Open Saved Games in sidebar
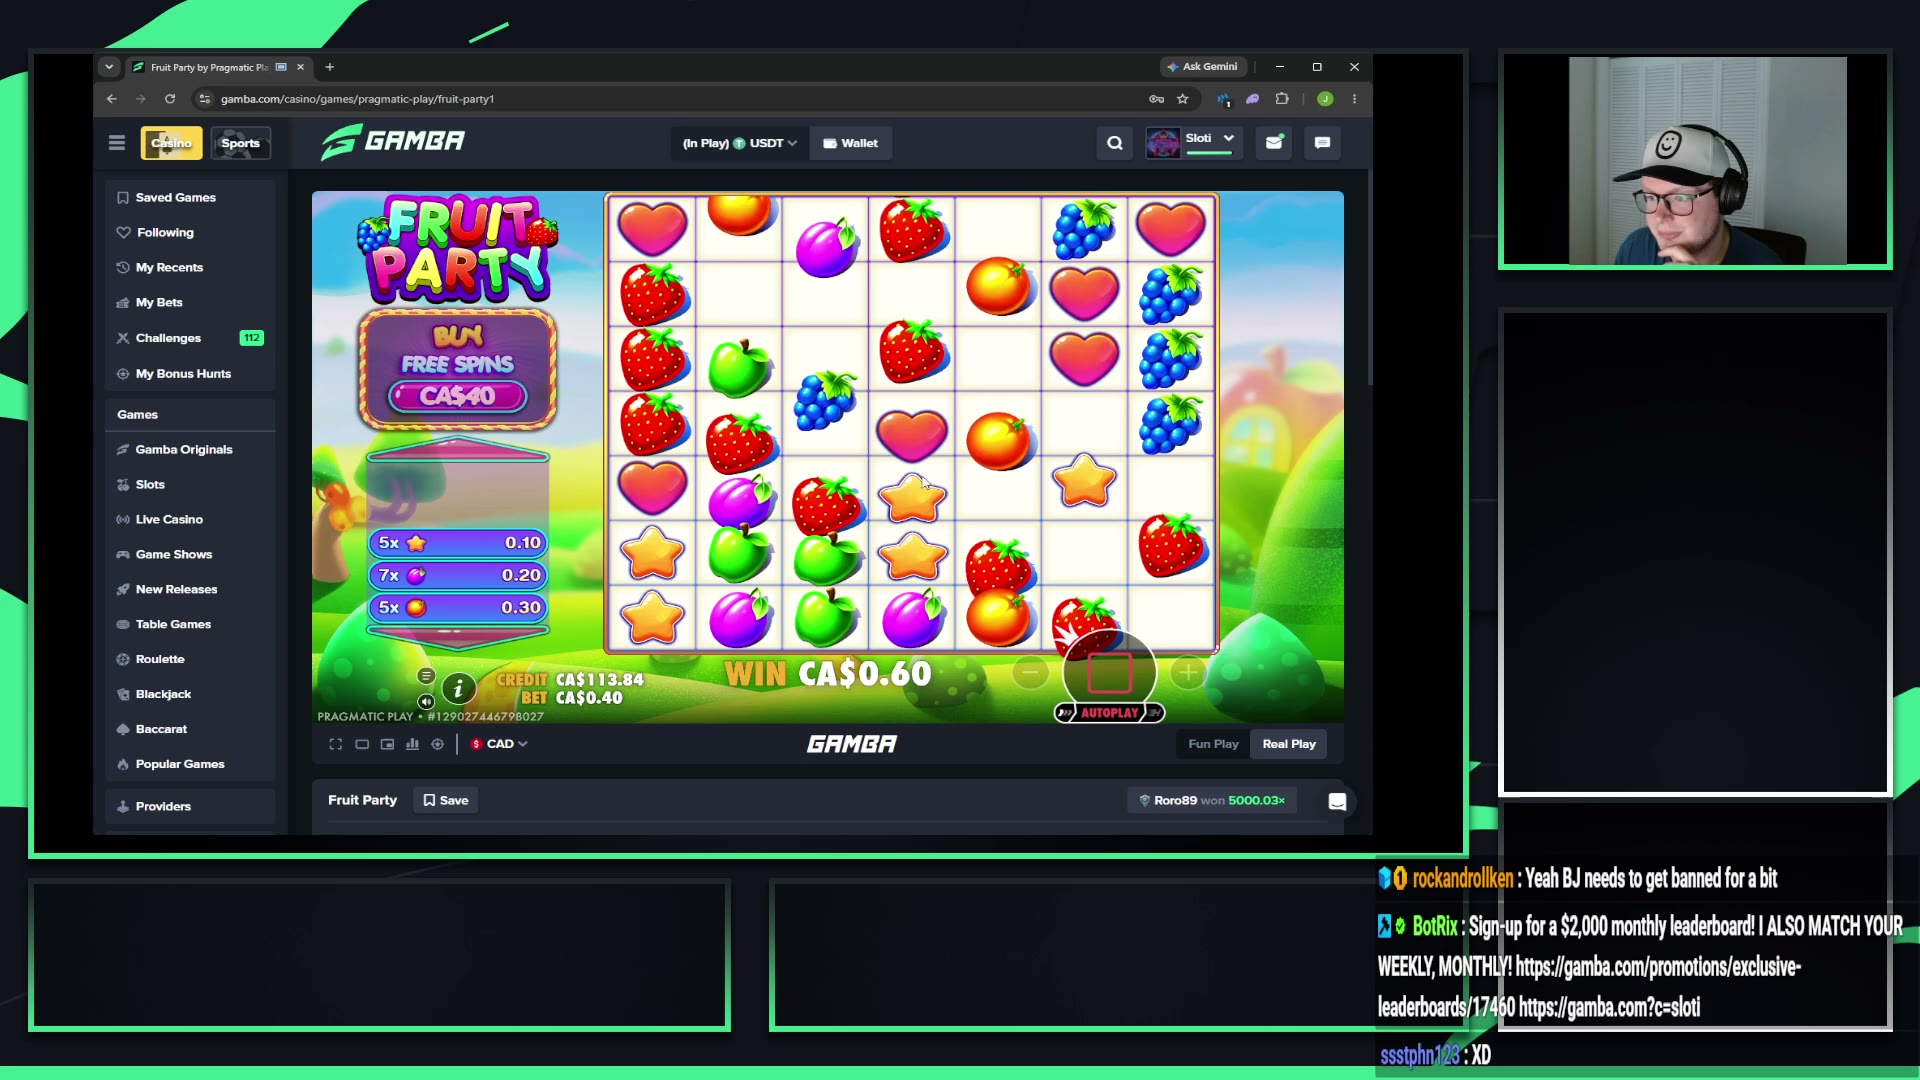Viewport: 1920px width, 1080px height. pos(190,198)
